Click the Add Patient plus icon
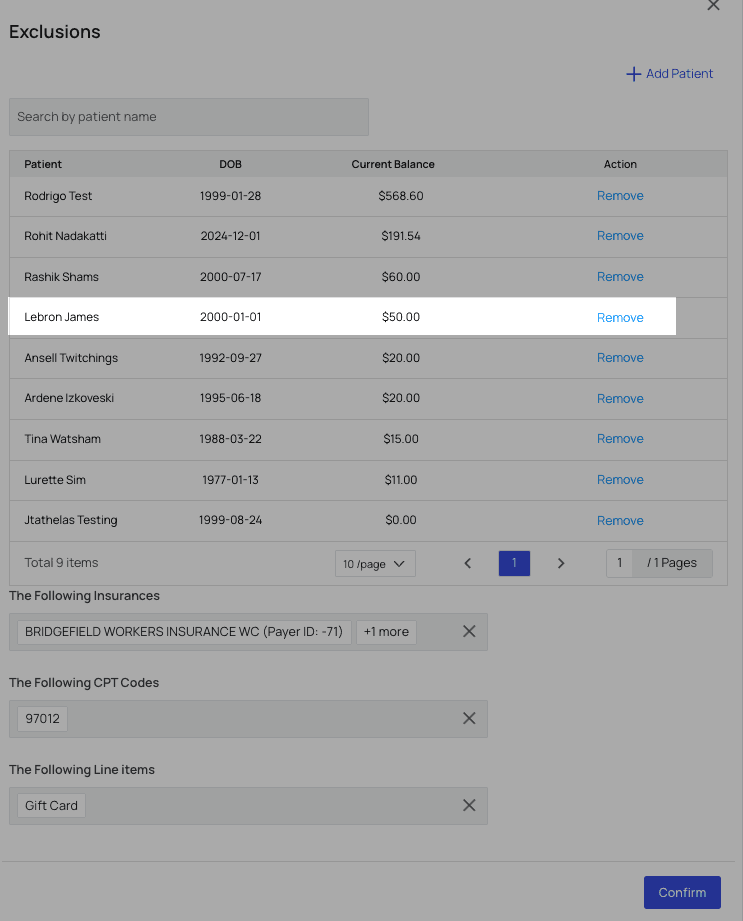This screenshot has height=921, width=743. pos(633,74)
